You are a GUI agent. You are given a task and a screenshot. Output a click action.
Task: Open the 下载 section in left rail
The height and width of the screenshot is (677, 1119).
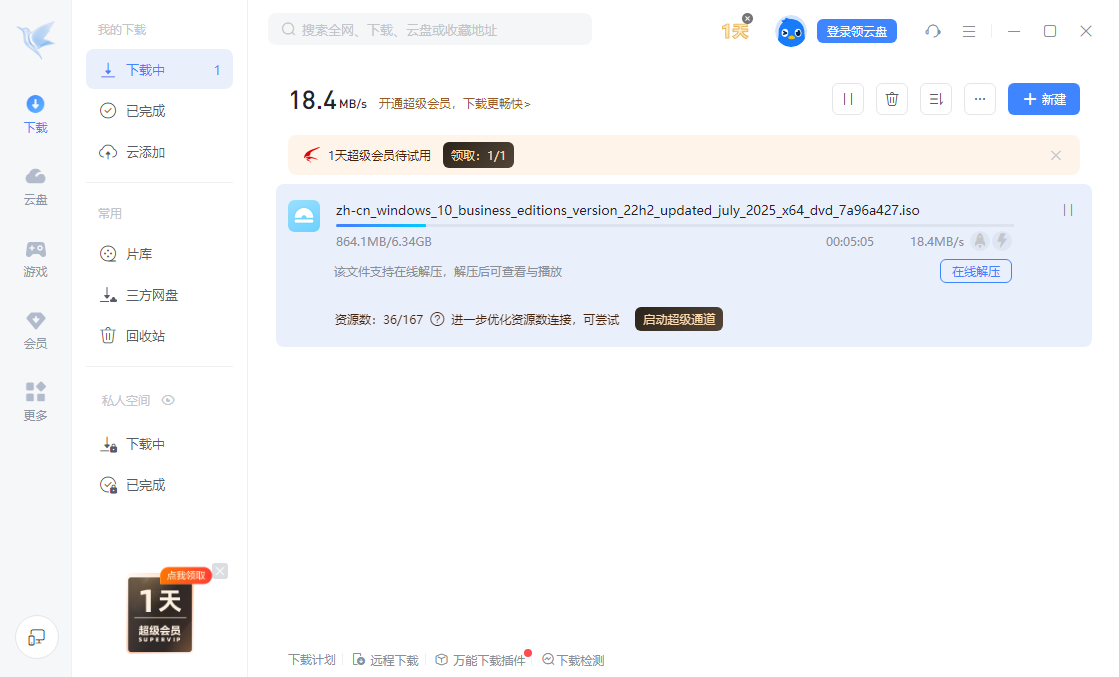click(x=36, y=114)
